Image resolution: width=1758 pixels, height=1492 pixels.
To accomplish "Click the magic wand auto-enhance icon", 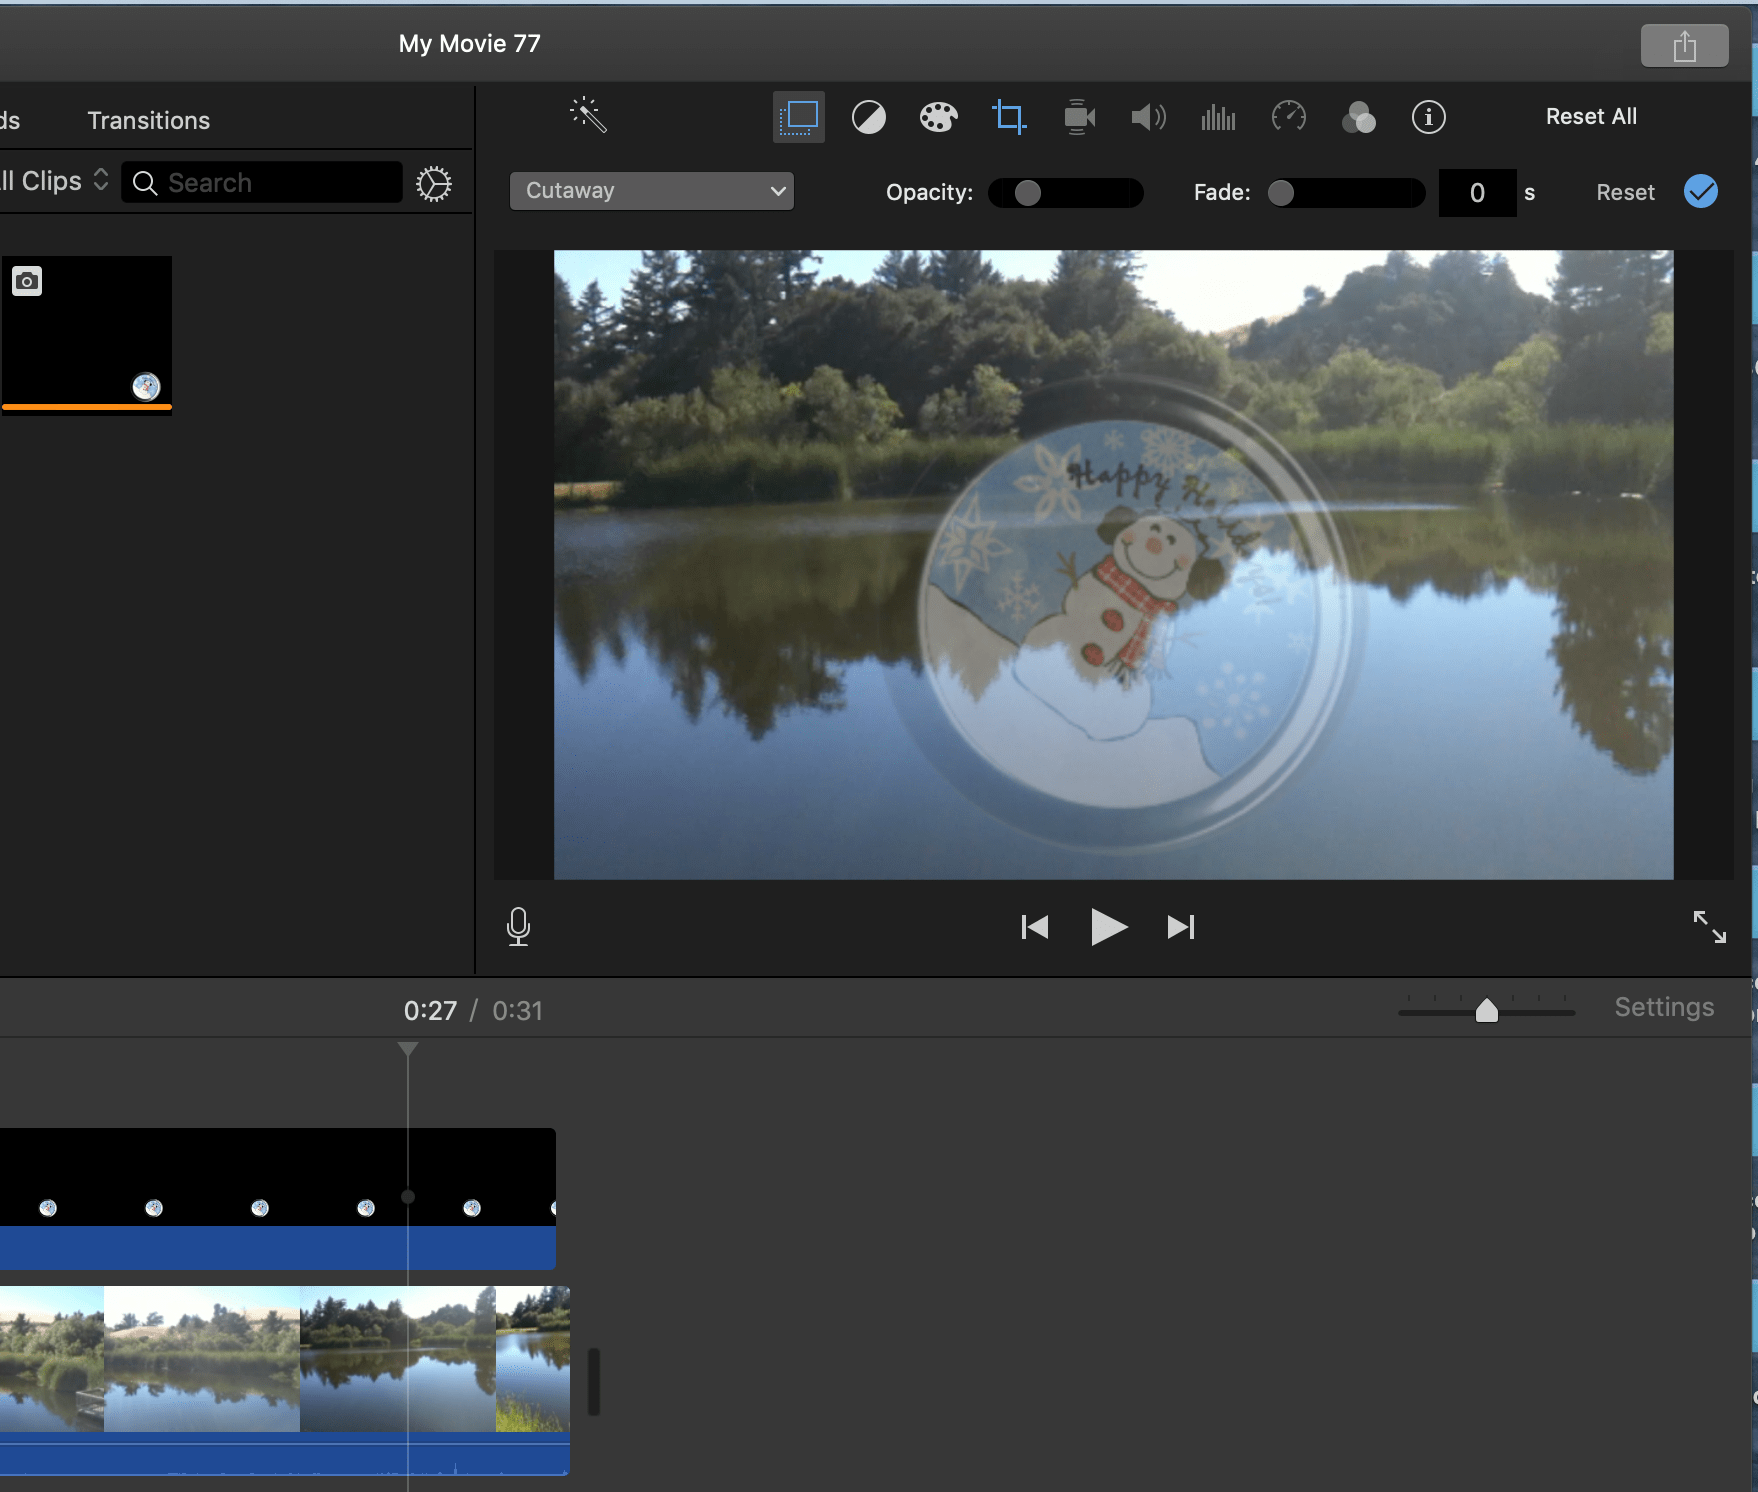I will click(588, 116).
